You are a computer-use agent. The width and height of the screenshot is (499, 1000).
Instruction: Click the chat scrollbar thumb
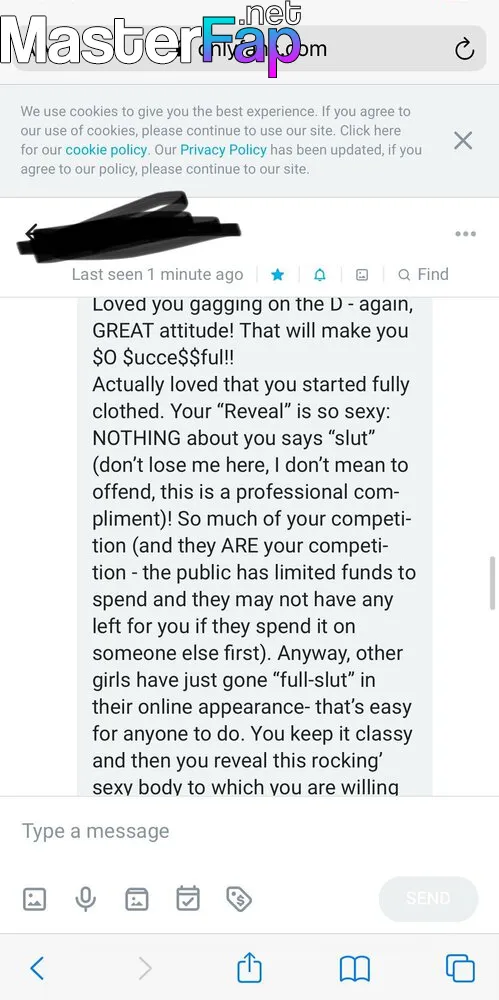[x=492, y=582]
